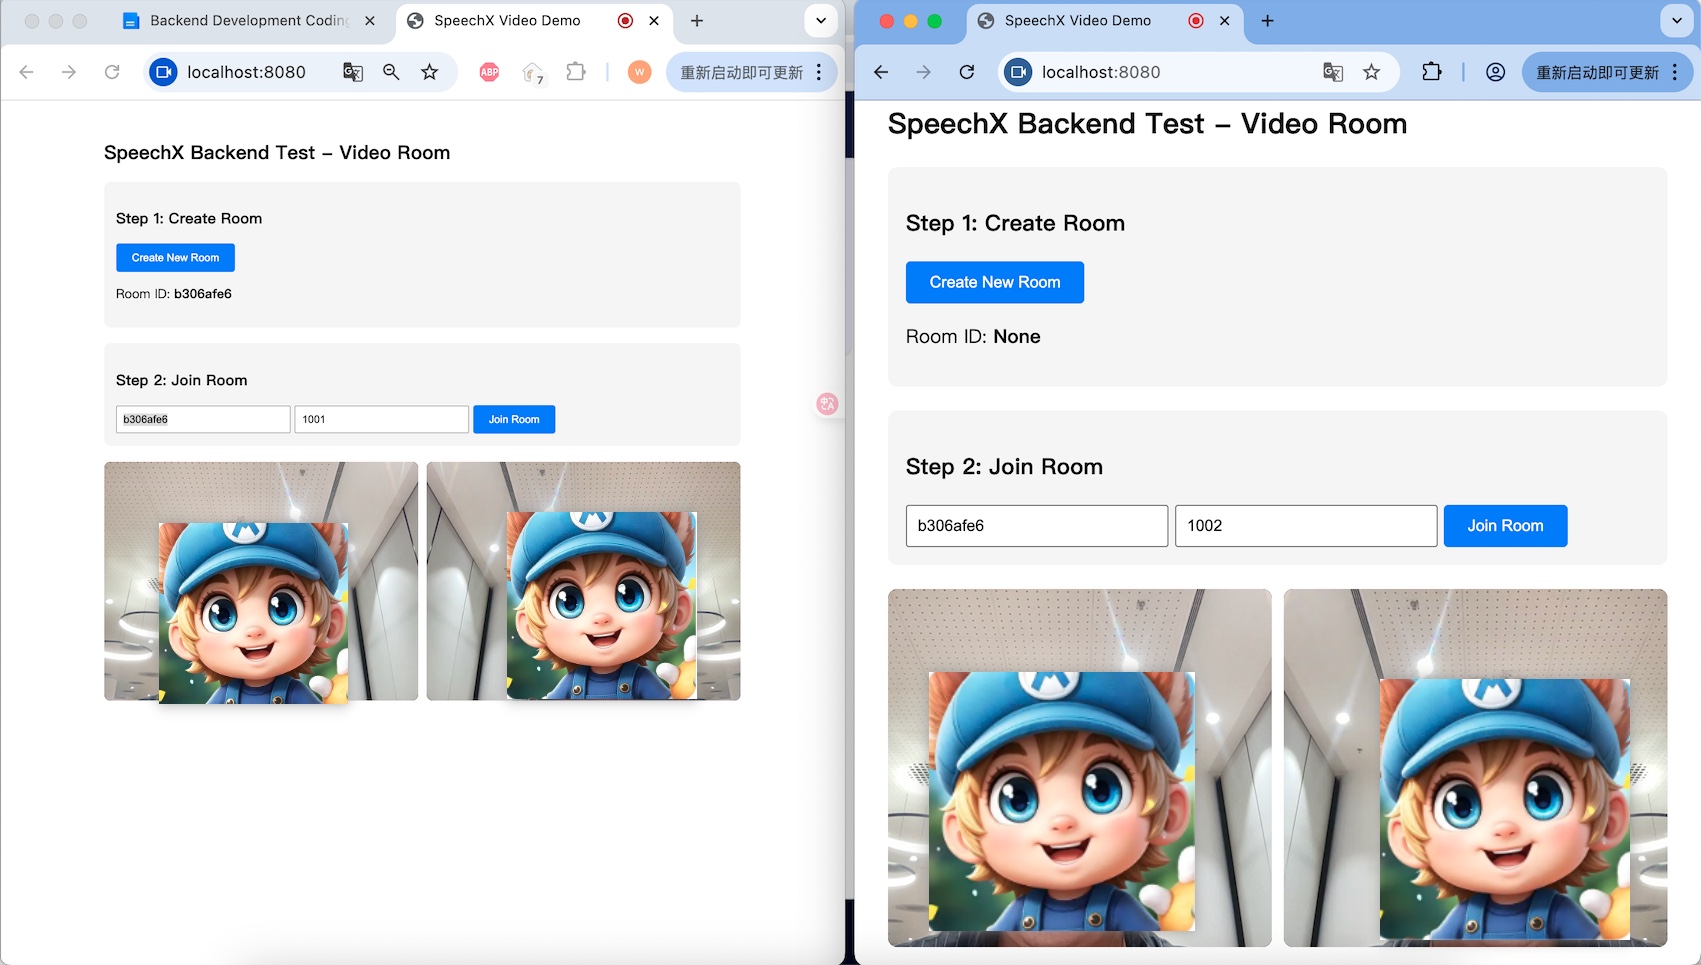Select Room ID text b306afe6
The height and width of the screenshot is (965, 1701).
tap(203, 294)
